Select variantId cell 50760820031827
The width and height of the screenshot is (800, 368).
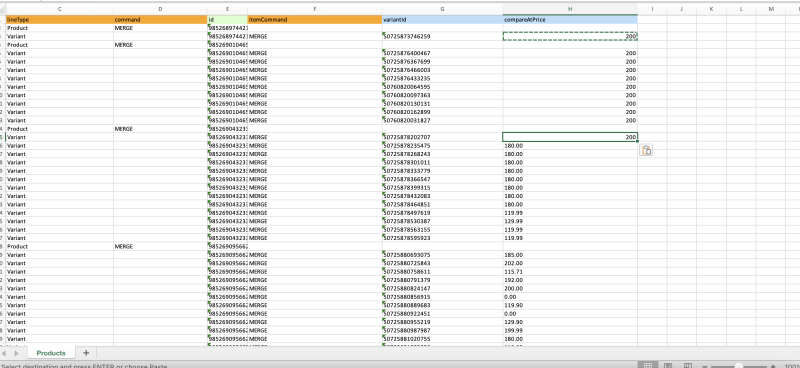442,120
